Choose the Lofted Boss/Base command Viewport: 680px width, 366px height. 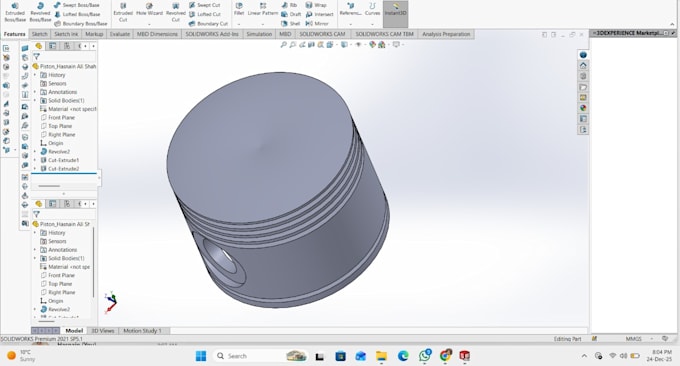(76, 14)
